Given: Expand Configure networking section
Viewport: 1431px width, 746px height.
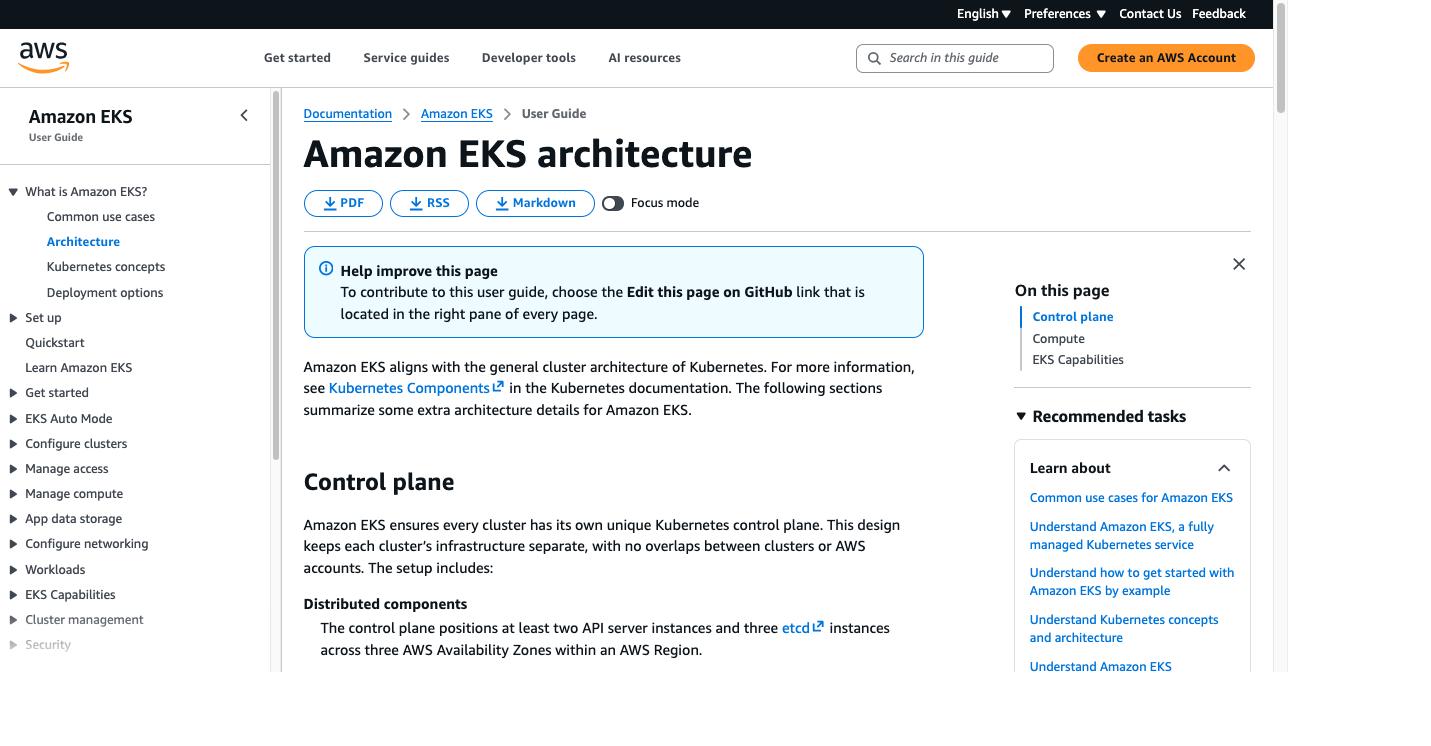Looking at the screenshot, I should click(13, 544).
